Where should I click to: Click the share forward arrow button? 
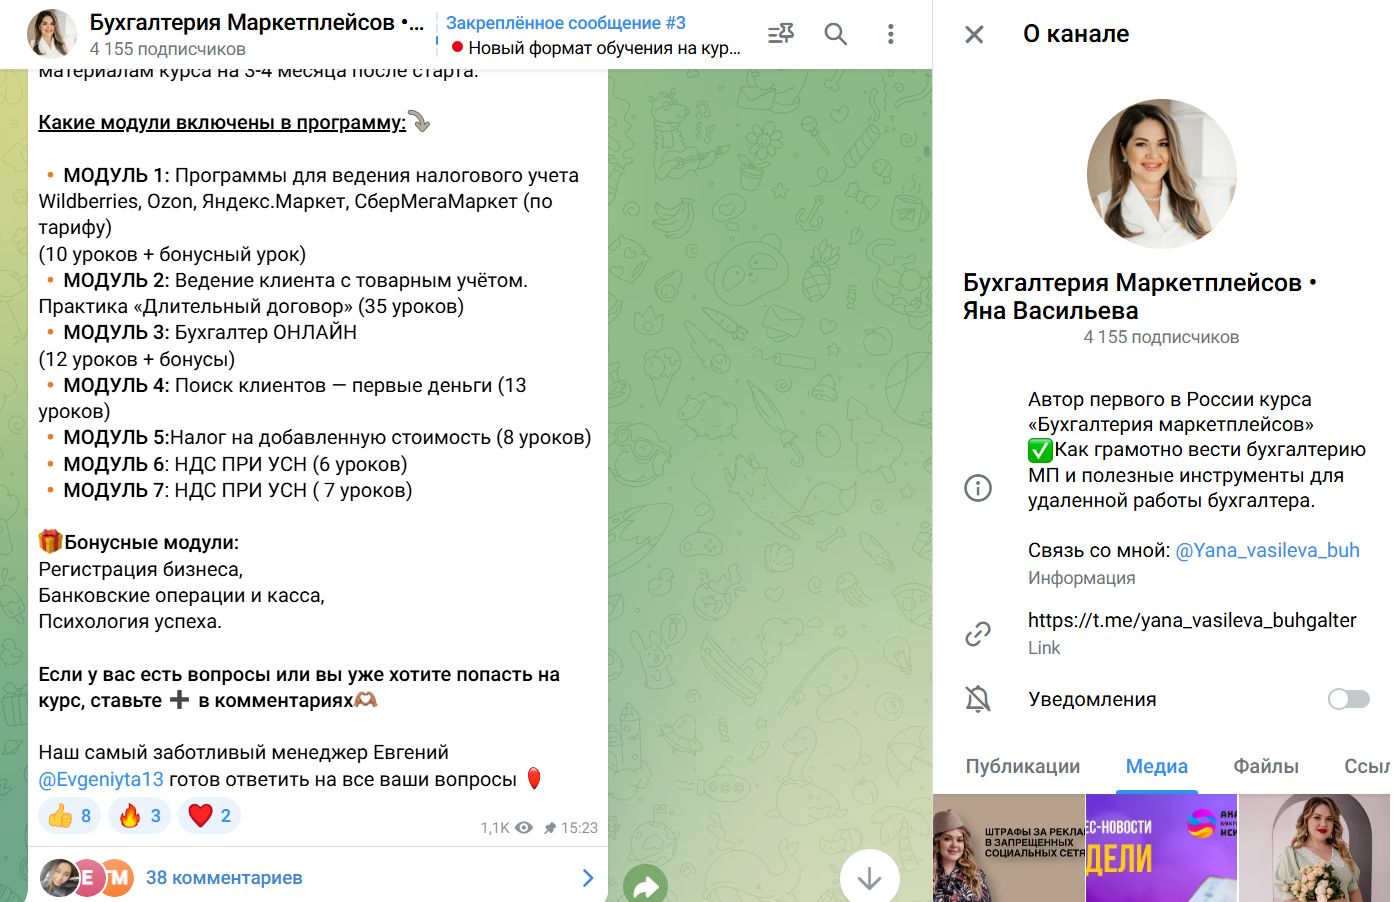coord(645,884)
